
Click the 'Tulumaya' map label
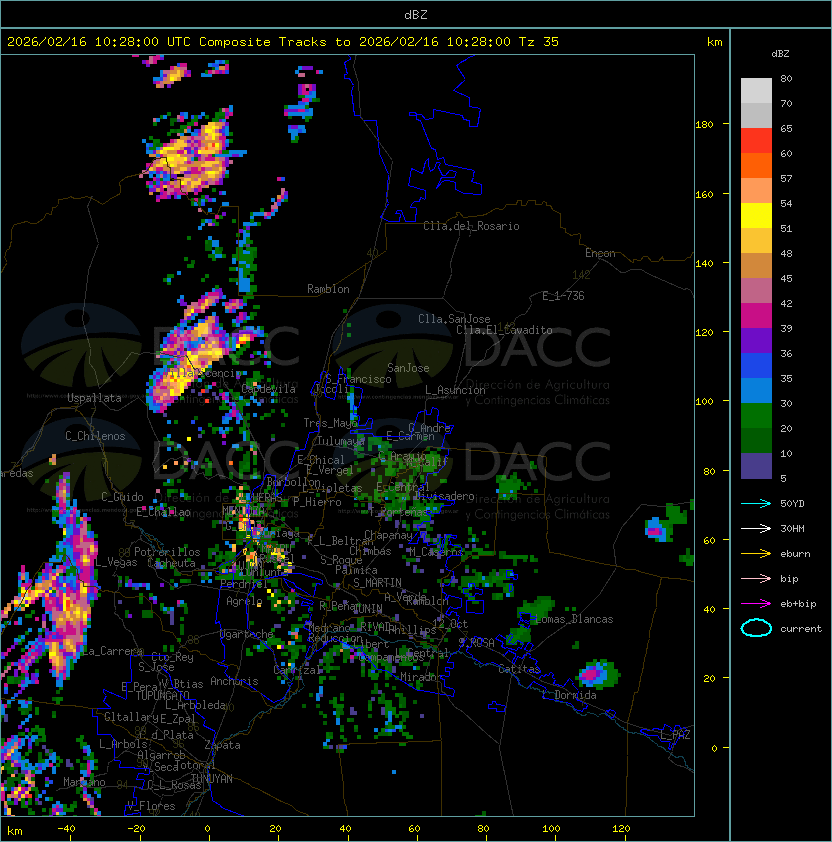tap(341, 441)
